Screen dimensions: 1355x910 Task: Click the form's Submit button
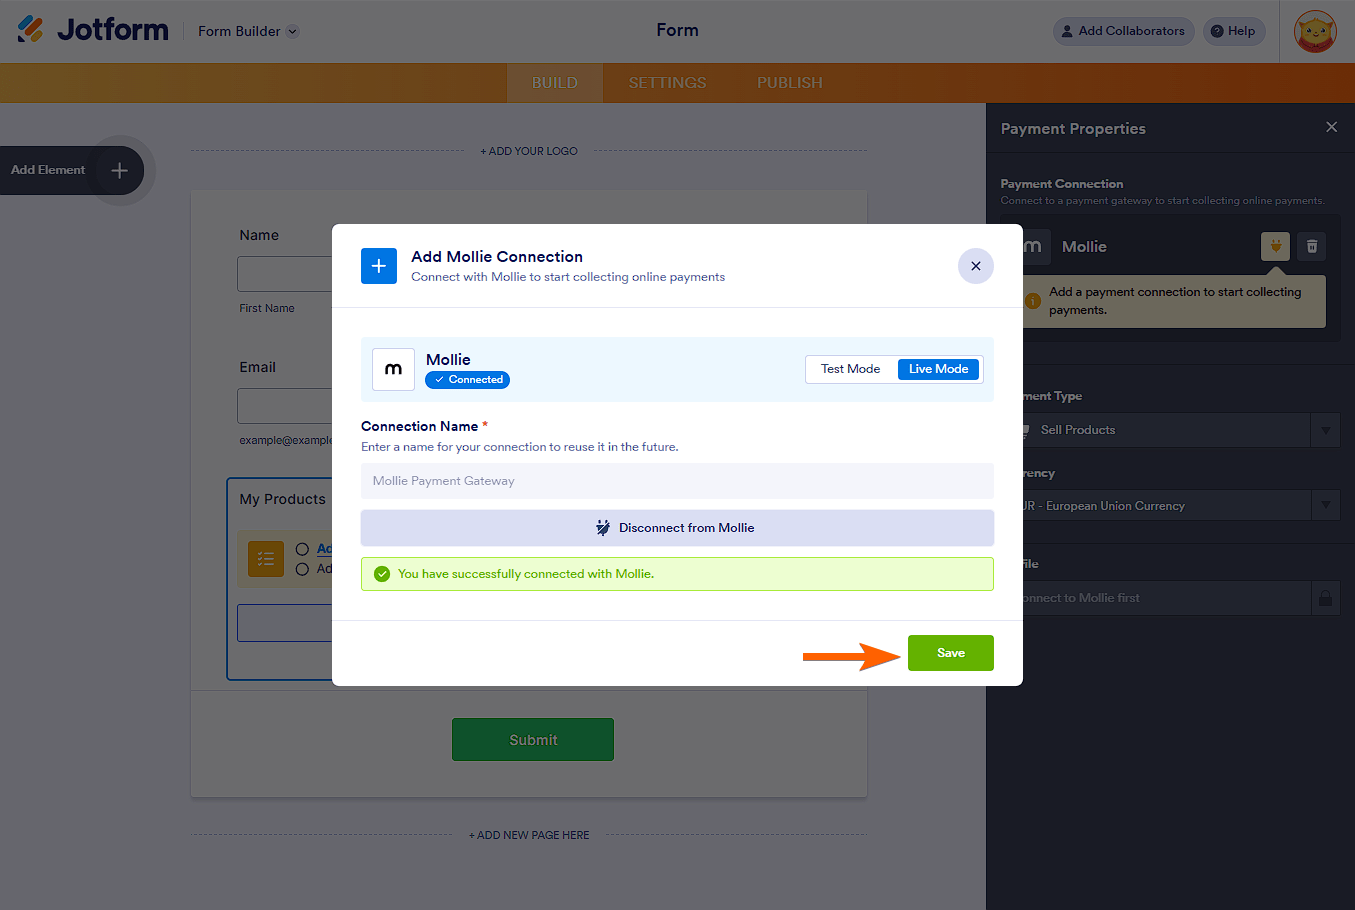(533, 740)
